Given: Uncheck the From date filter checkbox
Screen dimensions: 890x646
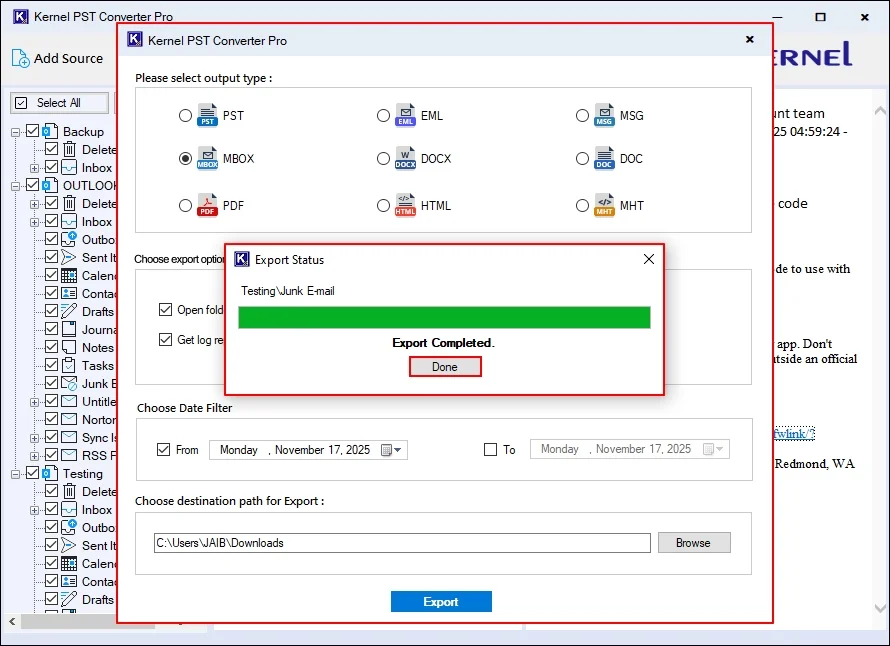Looking at the screenshot, I should tap(164, 450).
